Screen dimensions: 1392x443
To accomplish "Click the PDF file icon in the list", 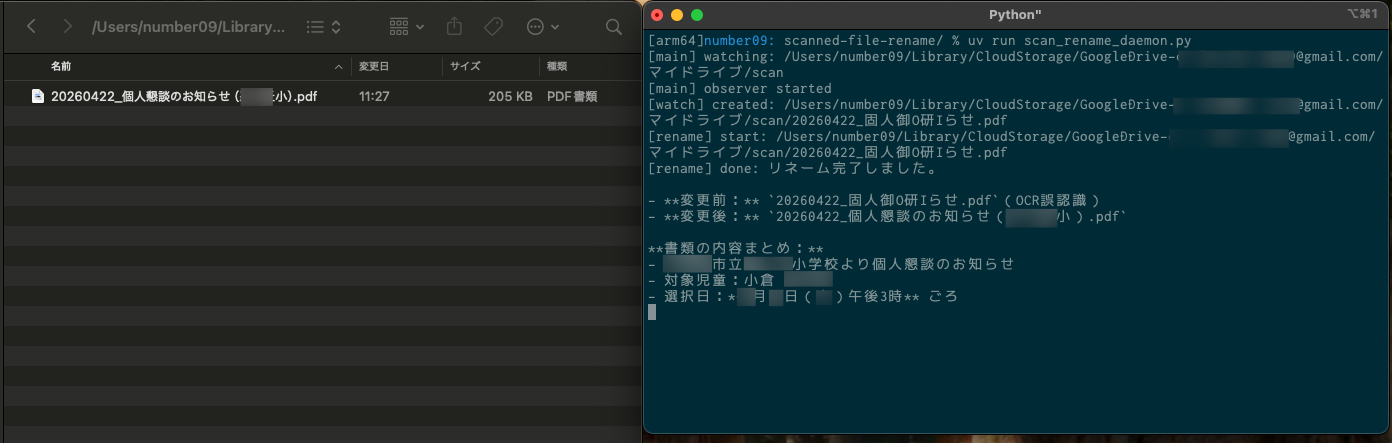I will point(38,97).
